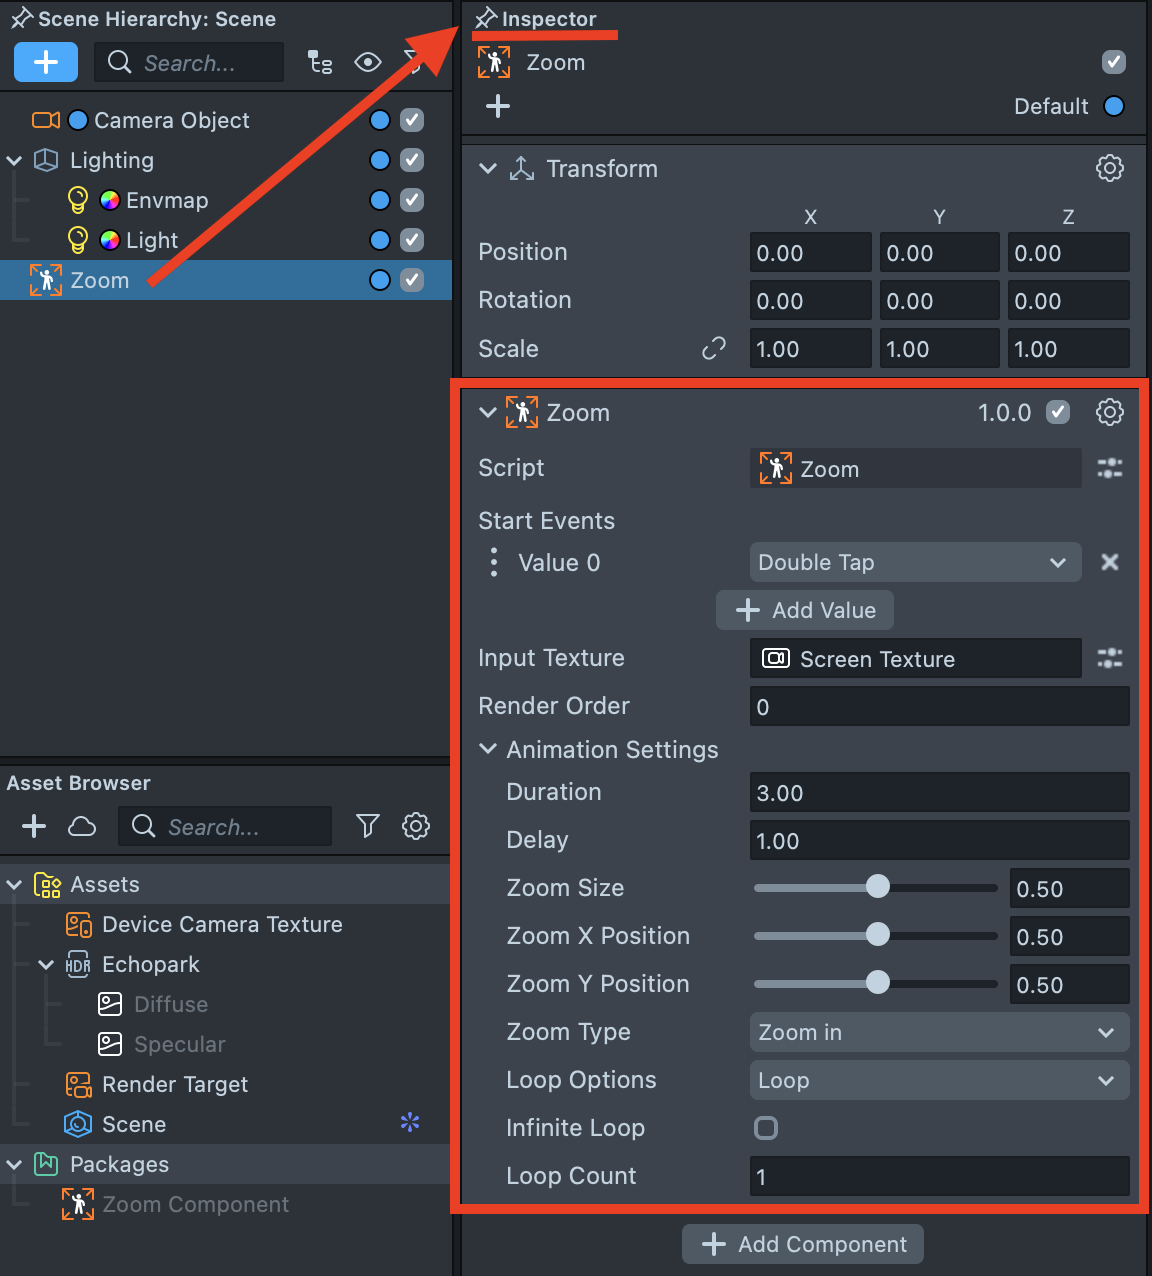1152x1276 pixels.
Task: Click Camera Object blue layer circle
Action: (x=380, y=120)
